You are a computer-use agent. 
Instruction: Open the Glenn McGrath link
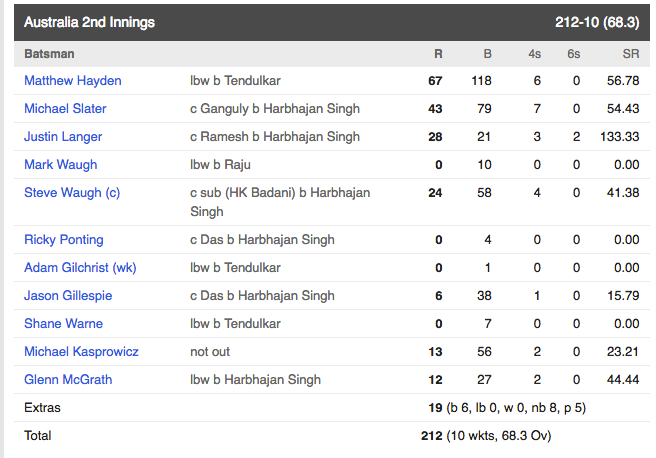pos(68,380)
